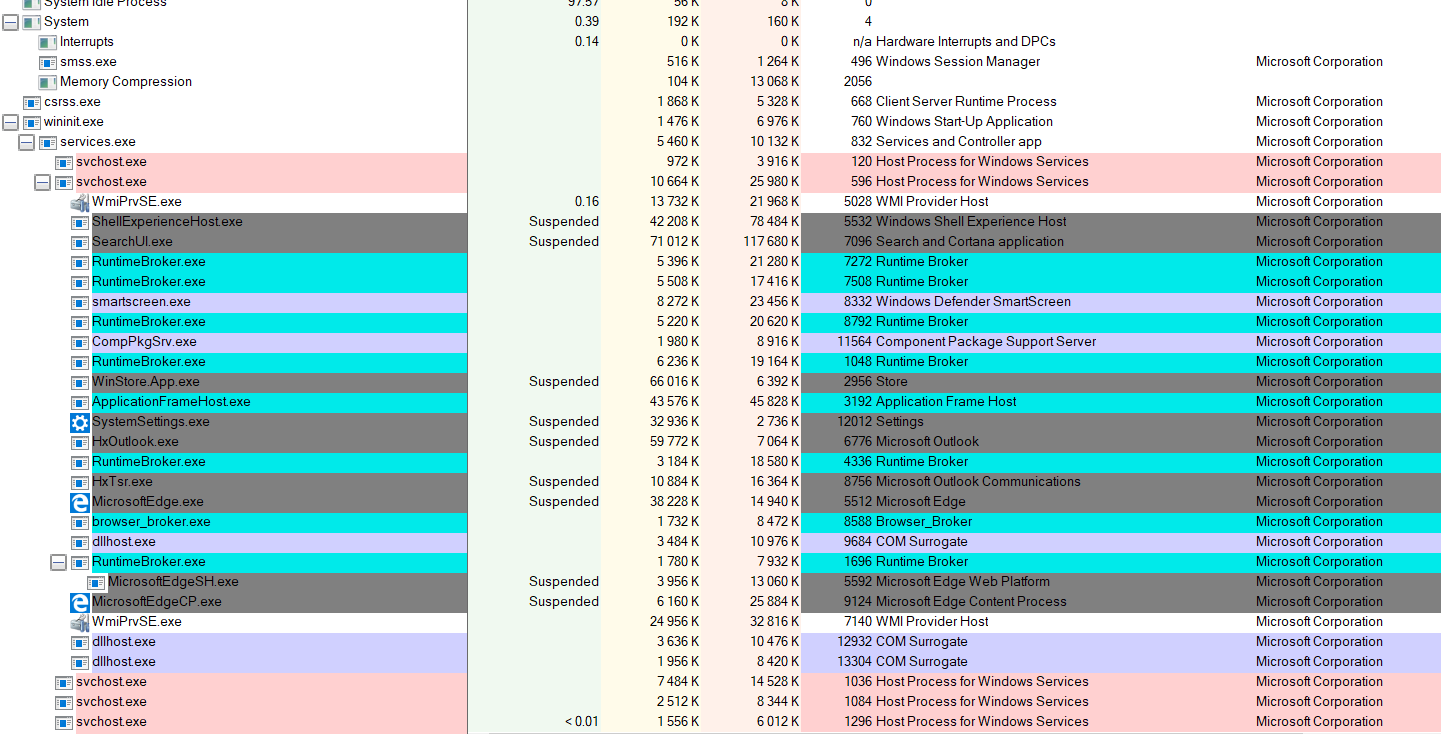This screenshot has width=1441, height=734.
Task: Click the WmiPrvSE.exe icon for PID 5028
Action: click(x=80, y=202)
